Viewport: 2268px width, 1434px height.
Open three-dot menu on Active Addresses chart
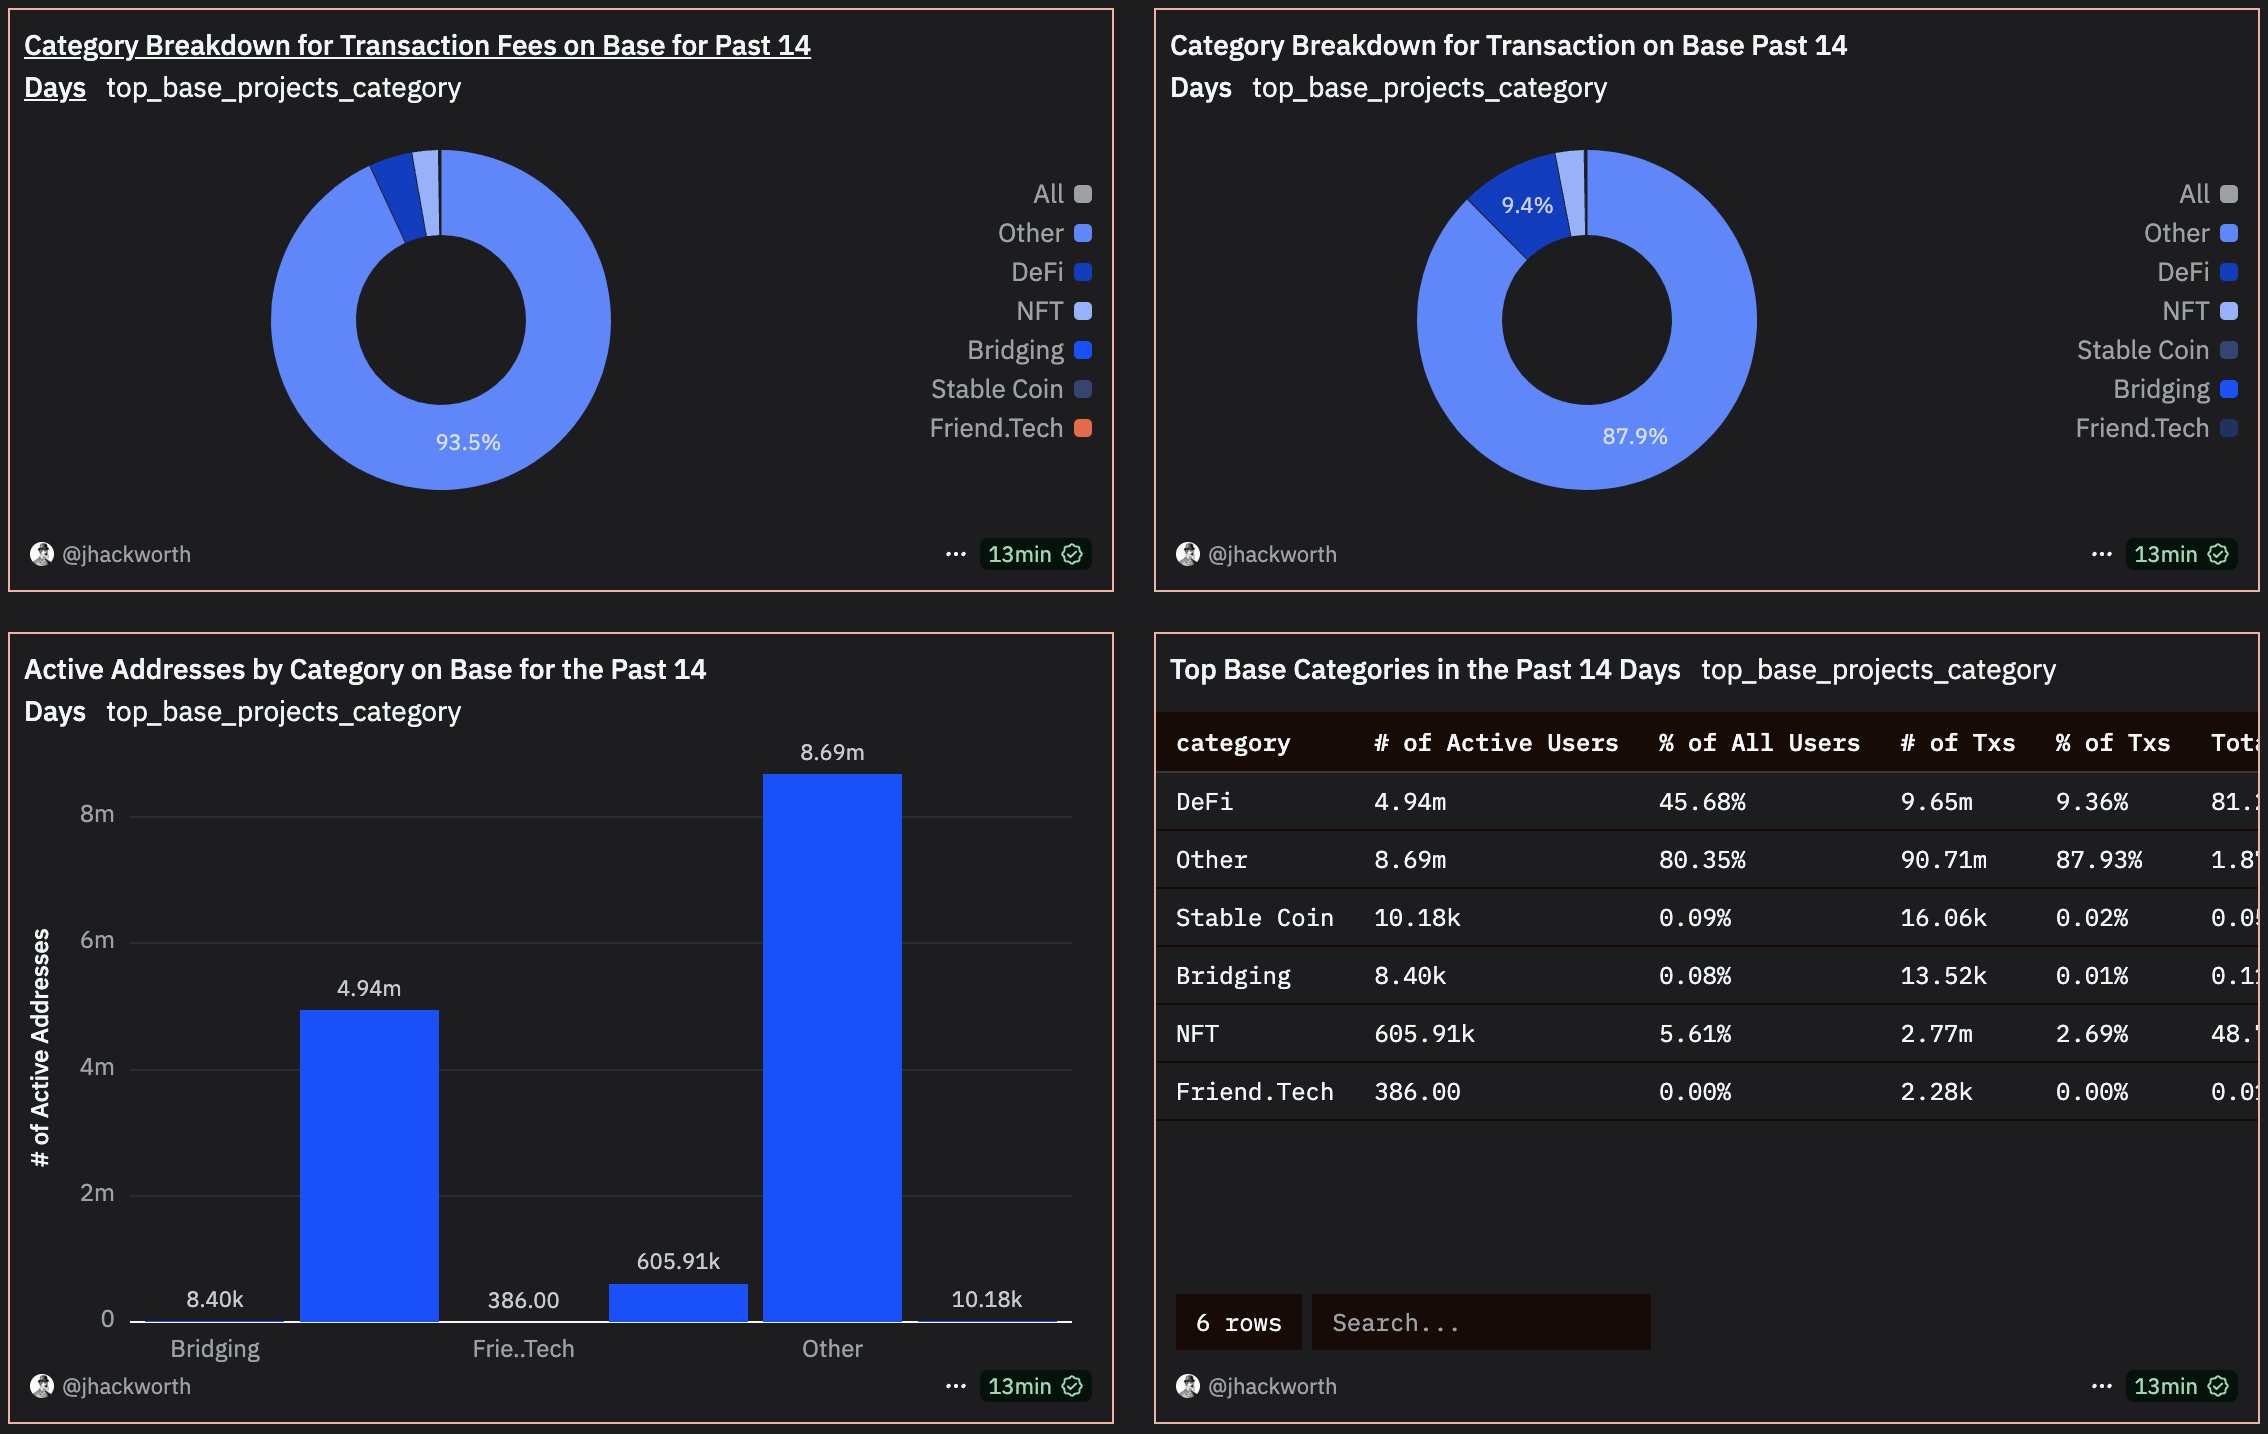tap(955, 1386)
